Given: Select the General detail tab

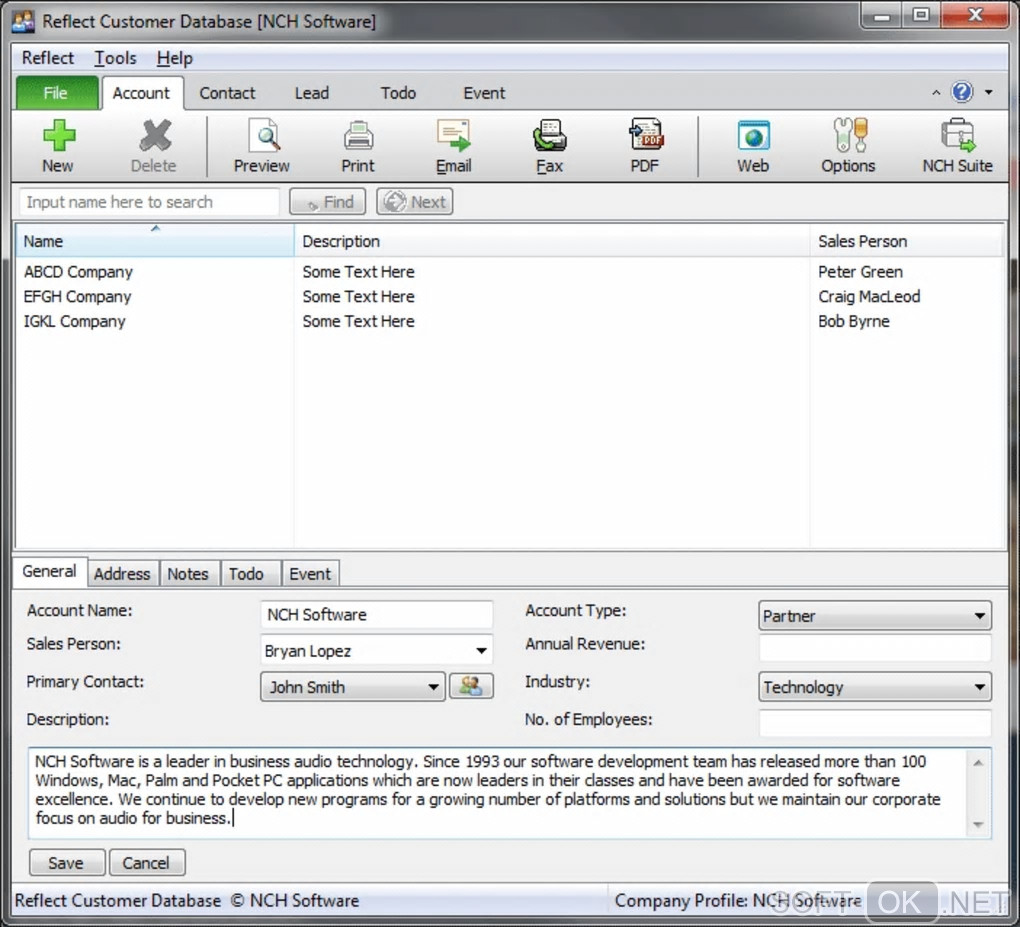Looking at the screenshot, I should pyautogui.click(x=49, y=571).
